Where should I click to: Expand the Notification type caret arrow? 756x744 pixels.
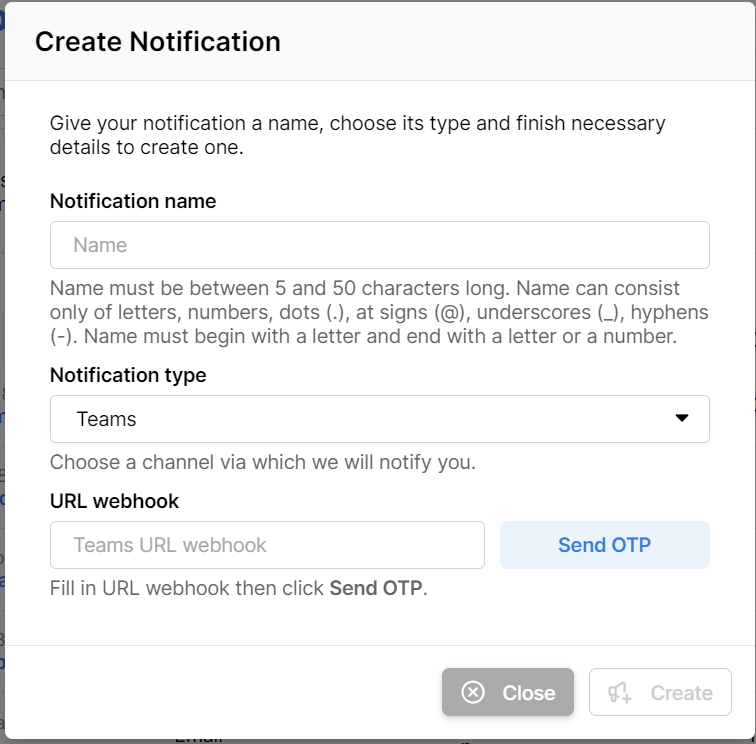tap(682, 418)
